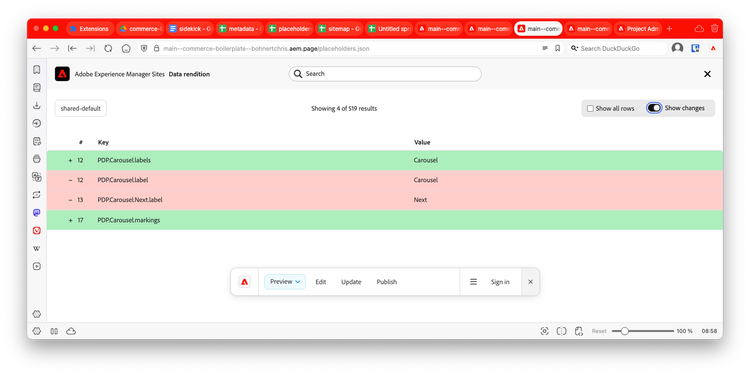Click the tab tiling icon in status bar
Viewport: 750px width, 375px height.
[54, 331]
